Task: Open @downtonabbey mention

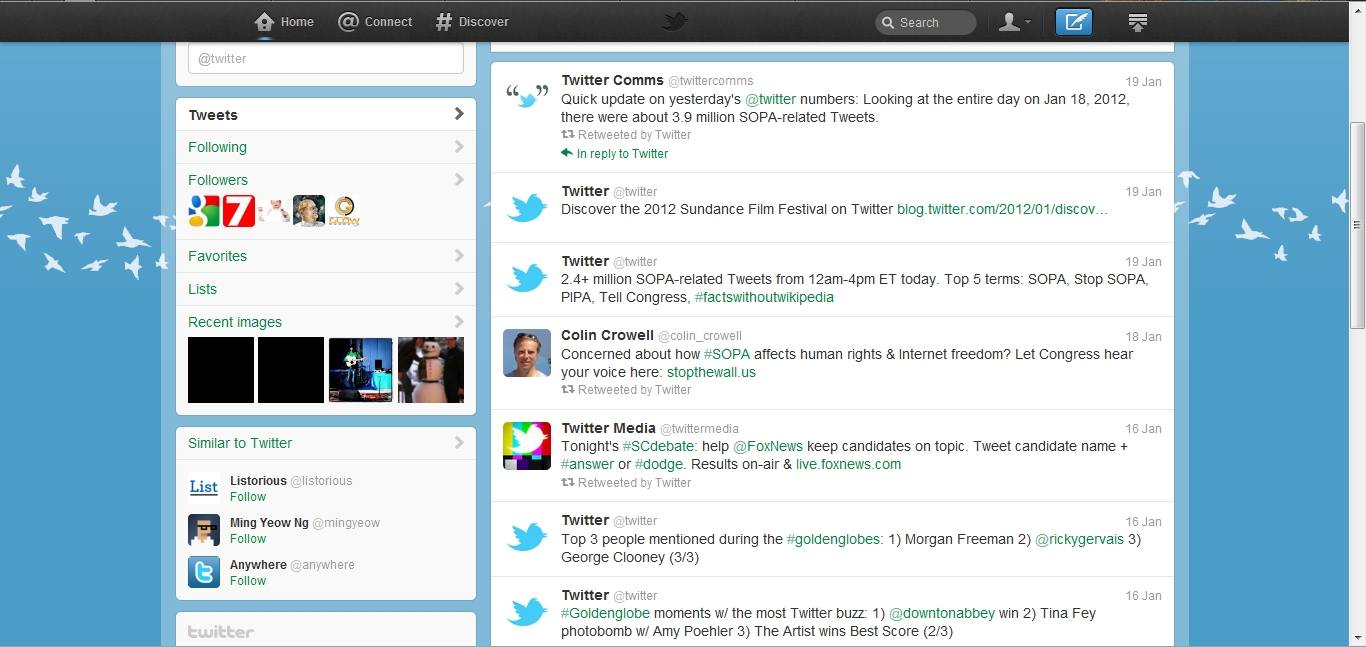Action: pyautogui.click(x=942, y=613)
